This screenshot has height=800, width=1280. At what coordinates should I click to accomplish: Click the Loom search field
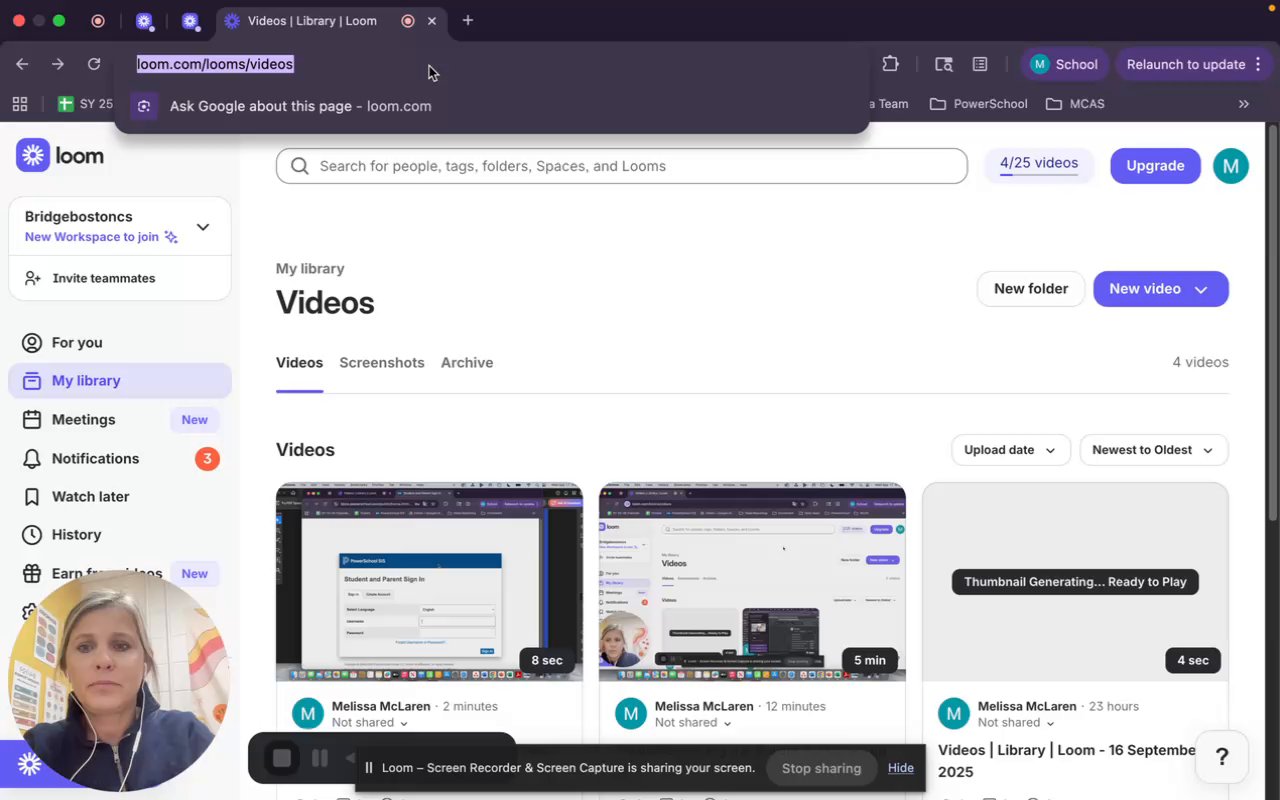pyautogui.click(x=622, y=166)
